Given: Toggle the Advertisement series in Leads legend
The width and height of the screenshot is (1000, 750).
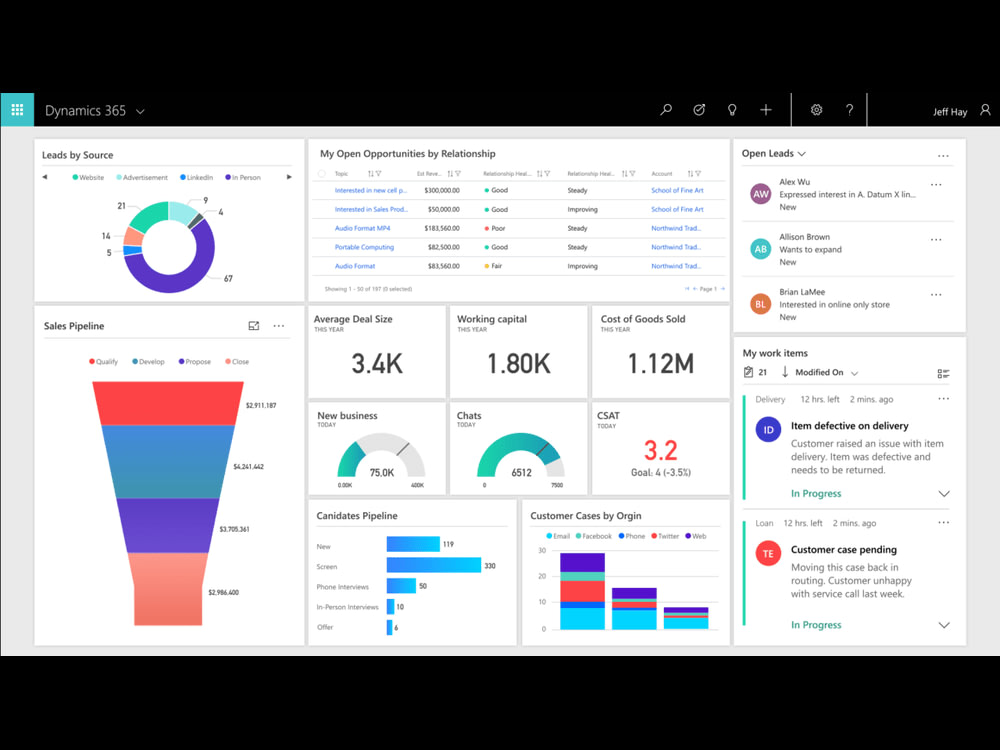Looking at the screenshot, I should 142,177.
